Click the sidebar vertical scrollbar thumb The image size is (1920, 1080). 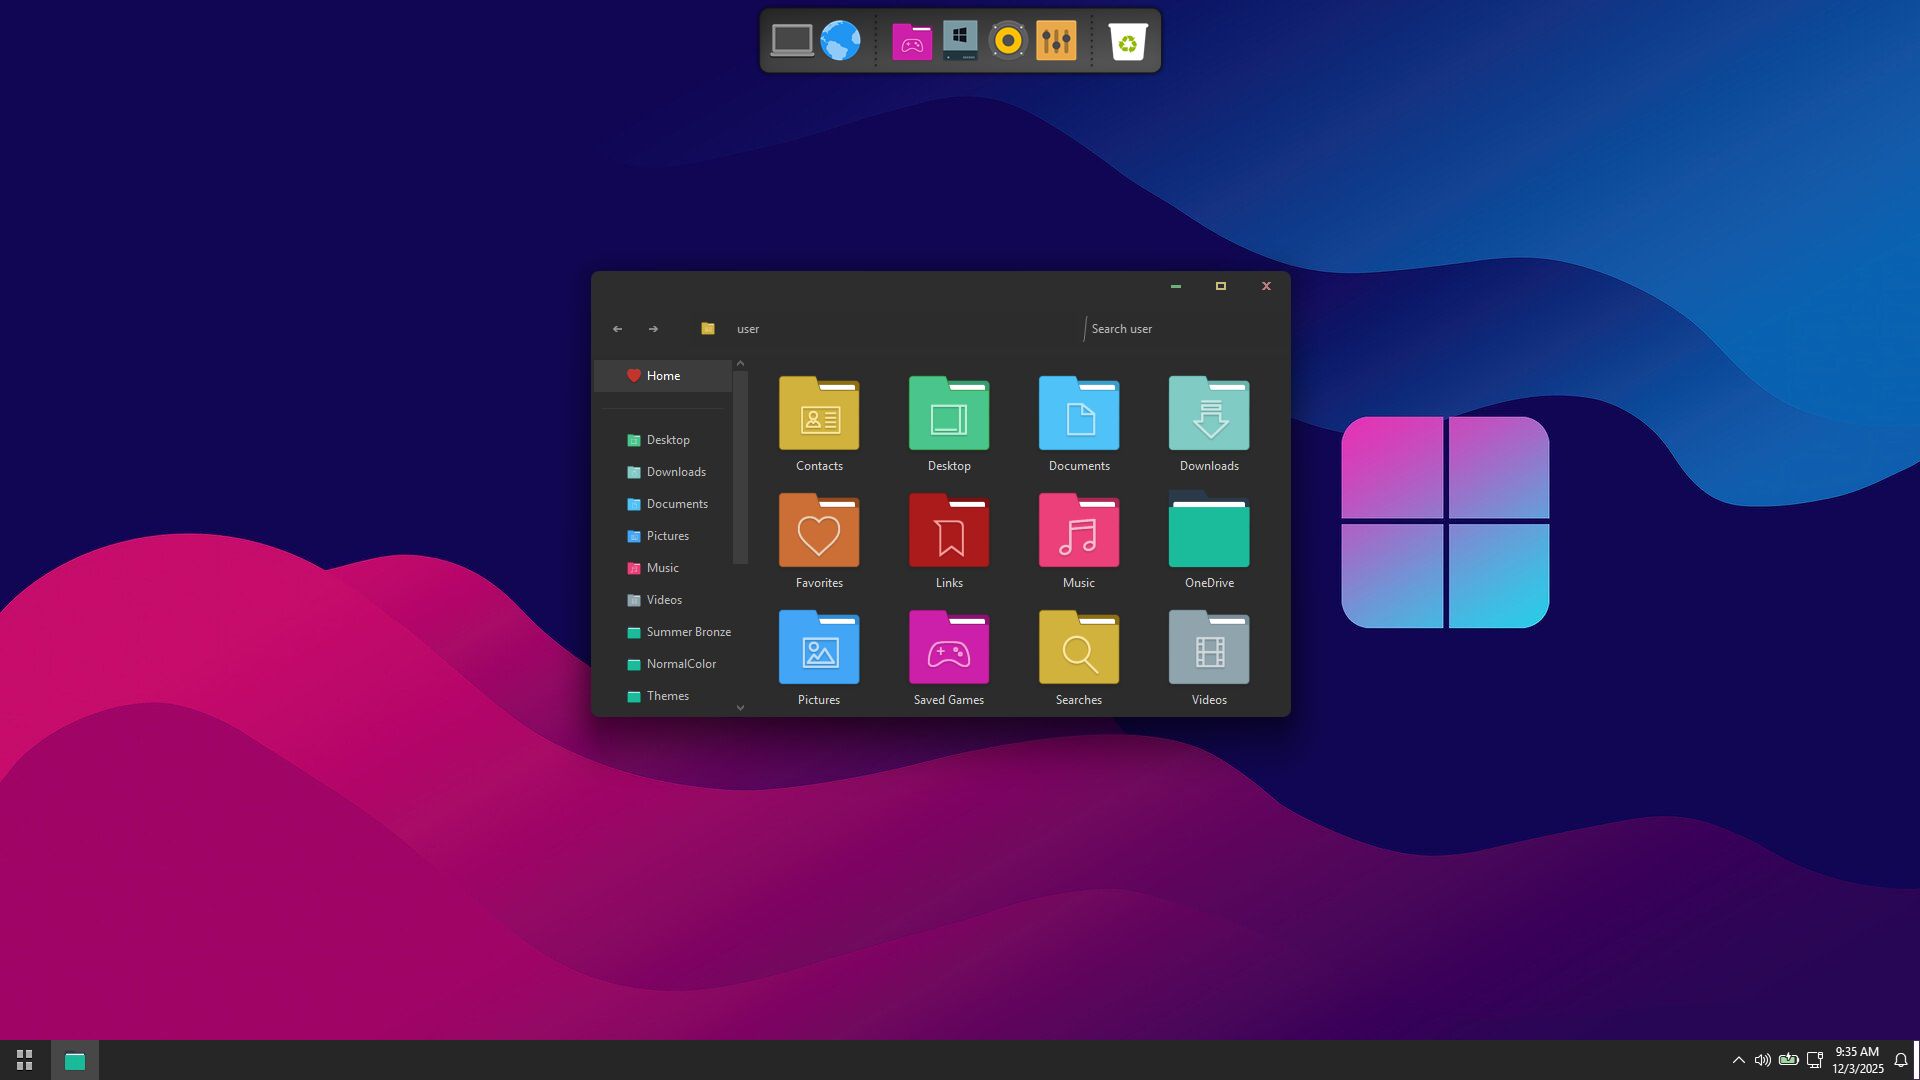(740, 466)
